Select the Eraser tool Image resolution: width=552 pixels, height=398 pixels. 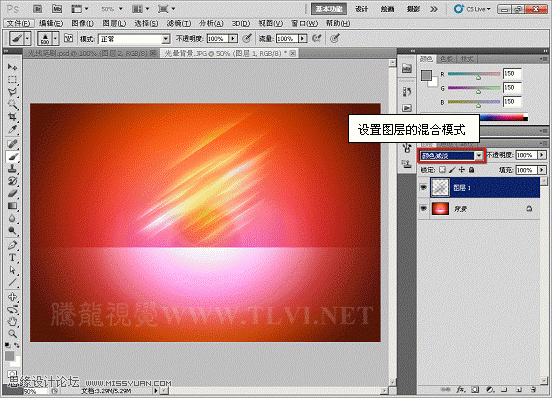coord(12,194)
